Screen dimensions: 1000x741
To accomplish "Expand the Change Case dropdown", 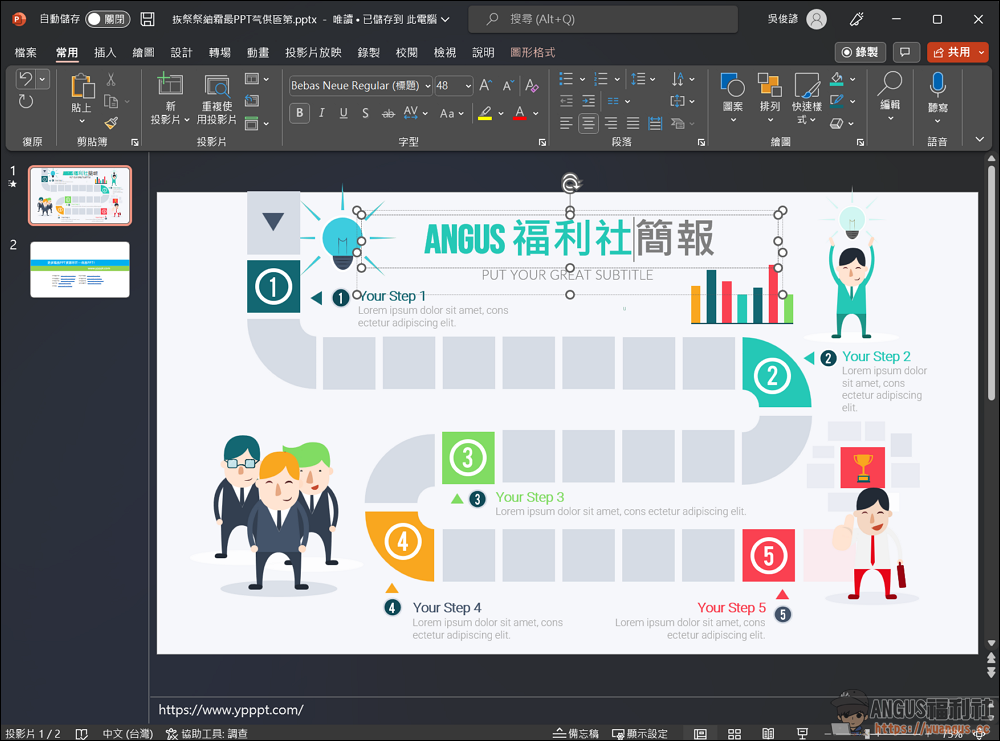I will tap(461, 114).
